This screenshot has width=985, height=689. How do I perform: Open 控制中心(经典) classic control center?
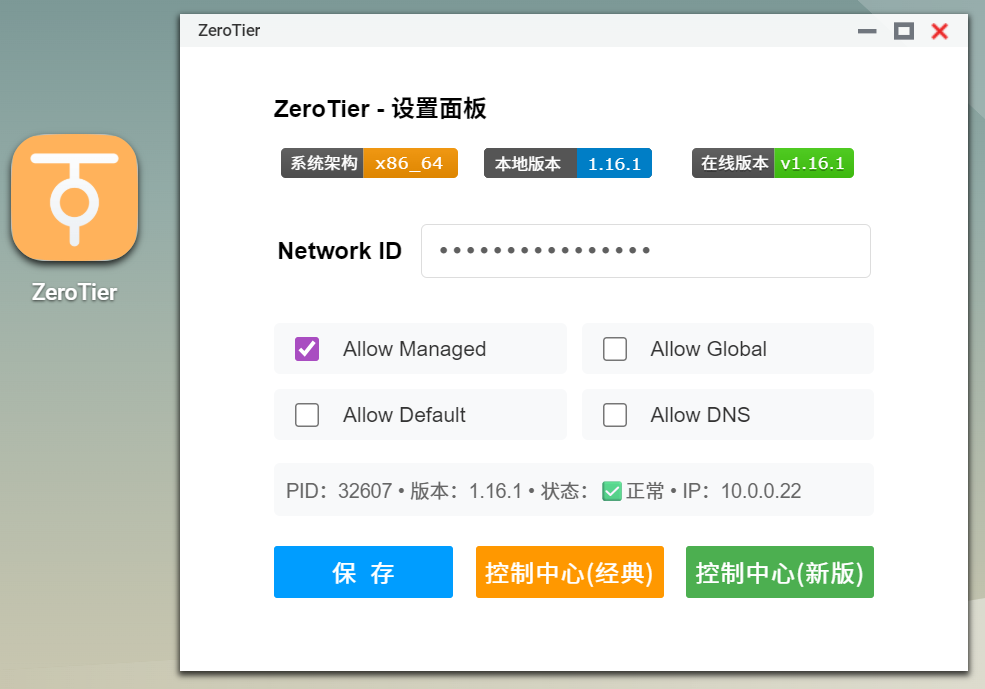pyautogui.click(x=570, y=572)
